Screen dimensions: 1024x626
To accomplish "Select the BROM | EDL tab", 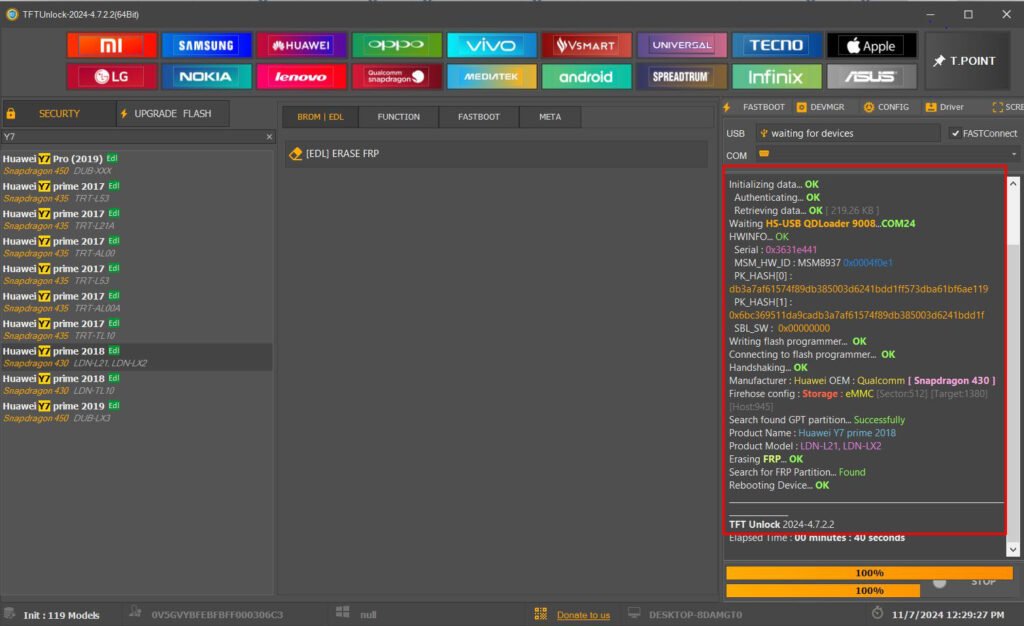I will (320, 117).
